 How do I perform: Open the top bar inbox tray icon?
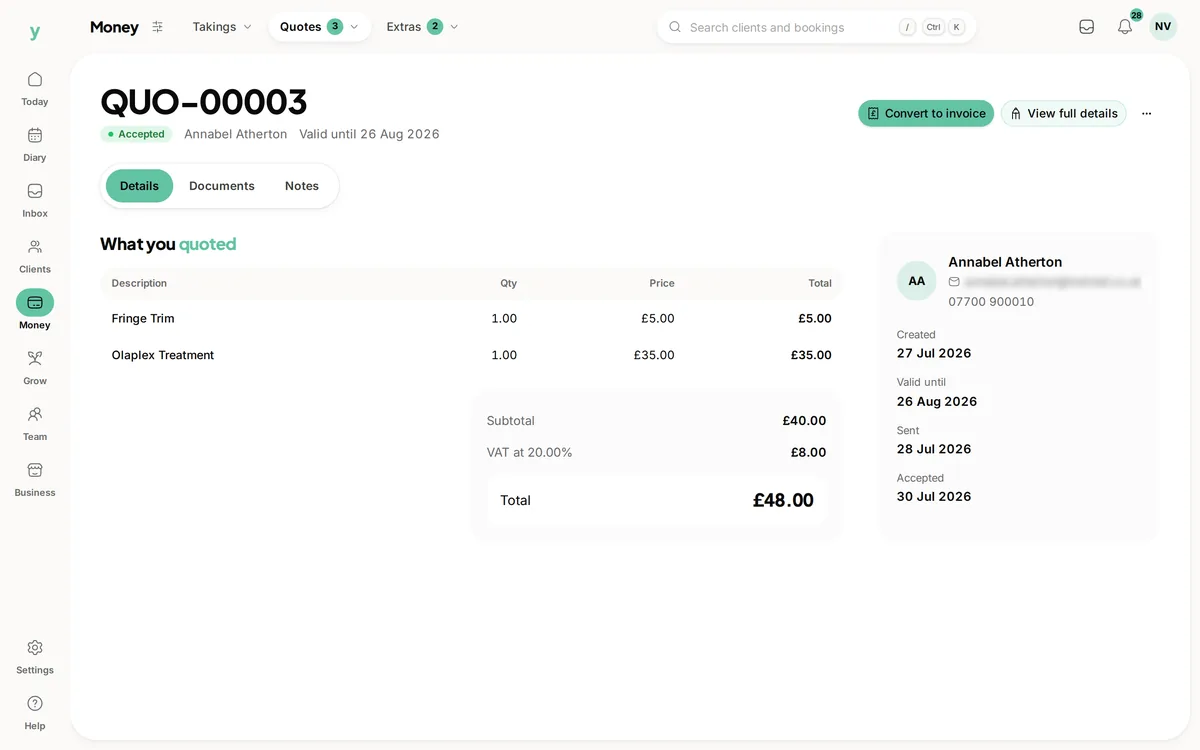point(1087,27)
